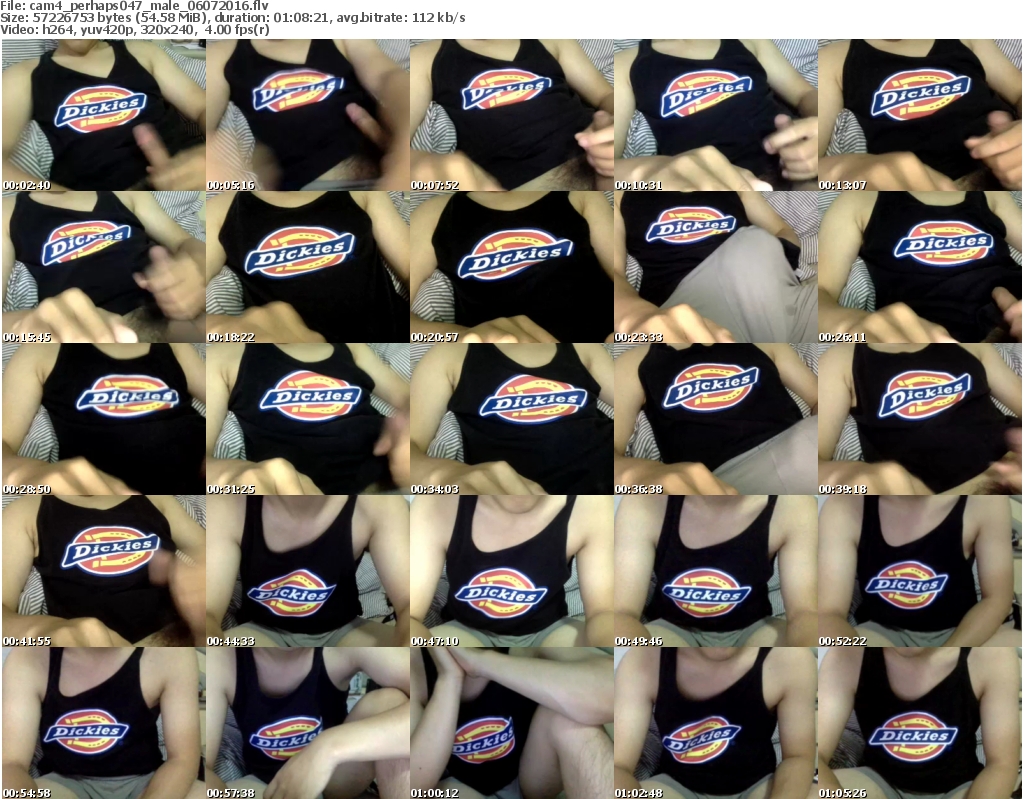Click the frame with timestamp 01:02:48
The image size is (1024, 799).
tap(716, 723)
